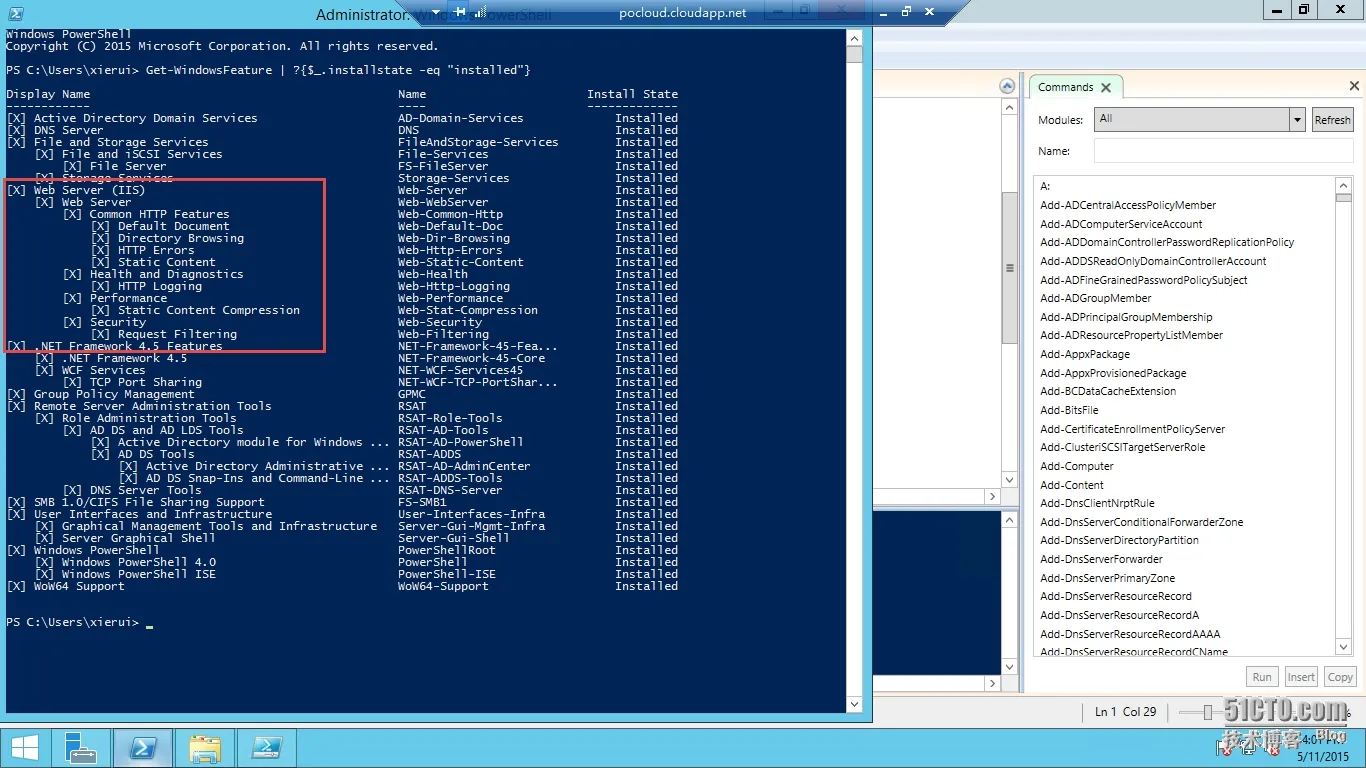The width and height of the screenshot is (1366, 768).
Task: Click the Ln 1 Col 29 status indicator
Action: click(x=1125, y=712)
